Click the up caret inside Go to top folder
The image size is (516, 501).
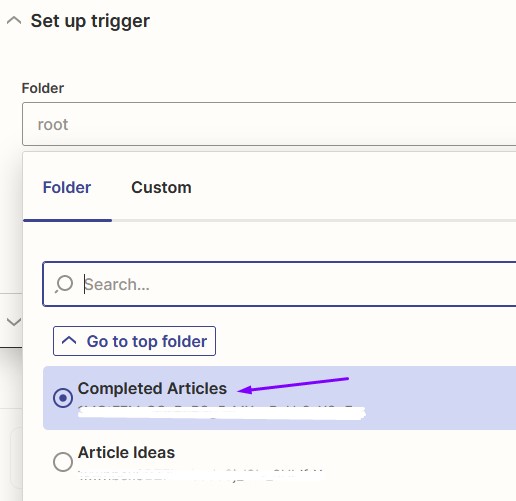coord(69,341)
